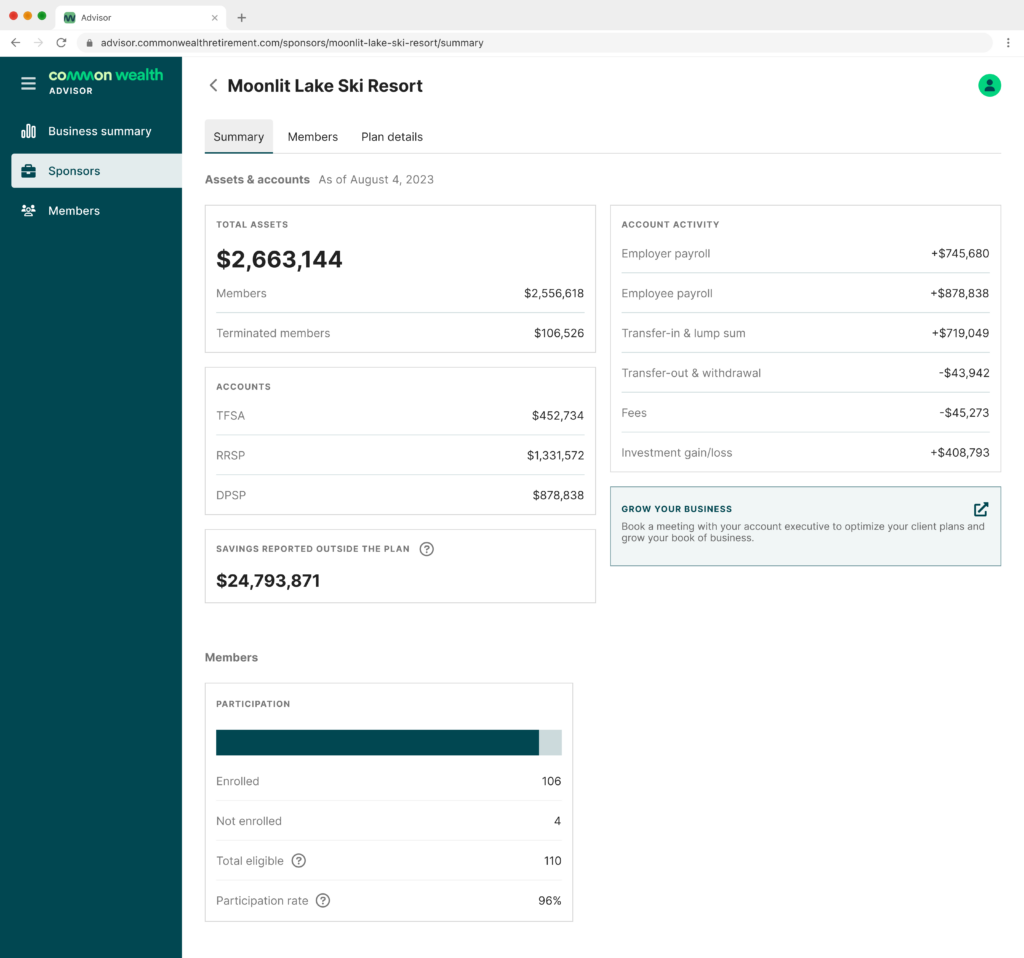This screenshot has width=1024, height=958.
Task: Click the Participation card heading
Action: point(253,704)
